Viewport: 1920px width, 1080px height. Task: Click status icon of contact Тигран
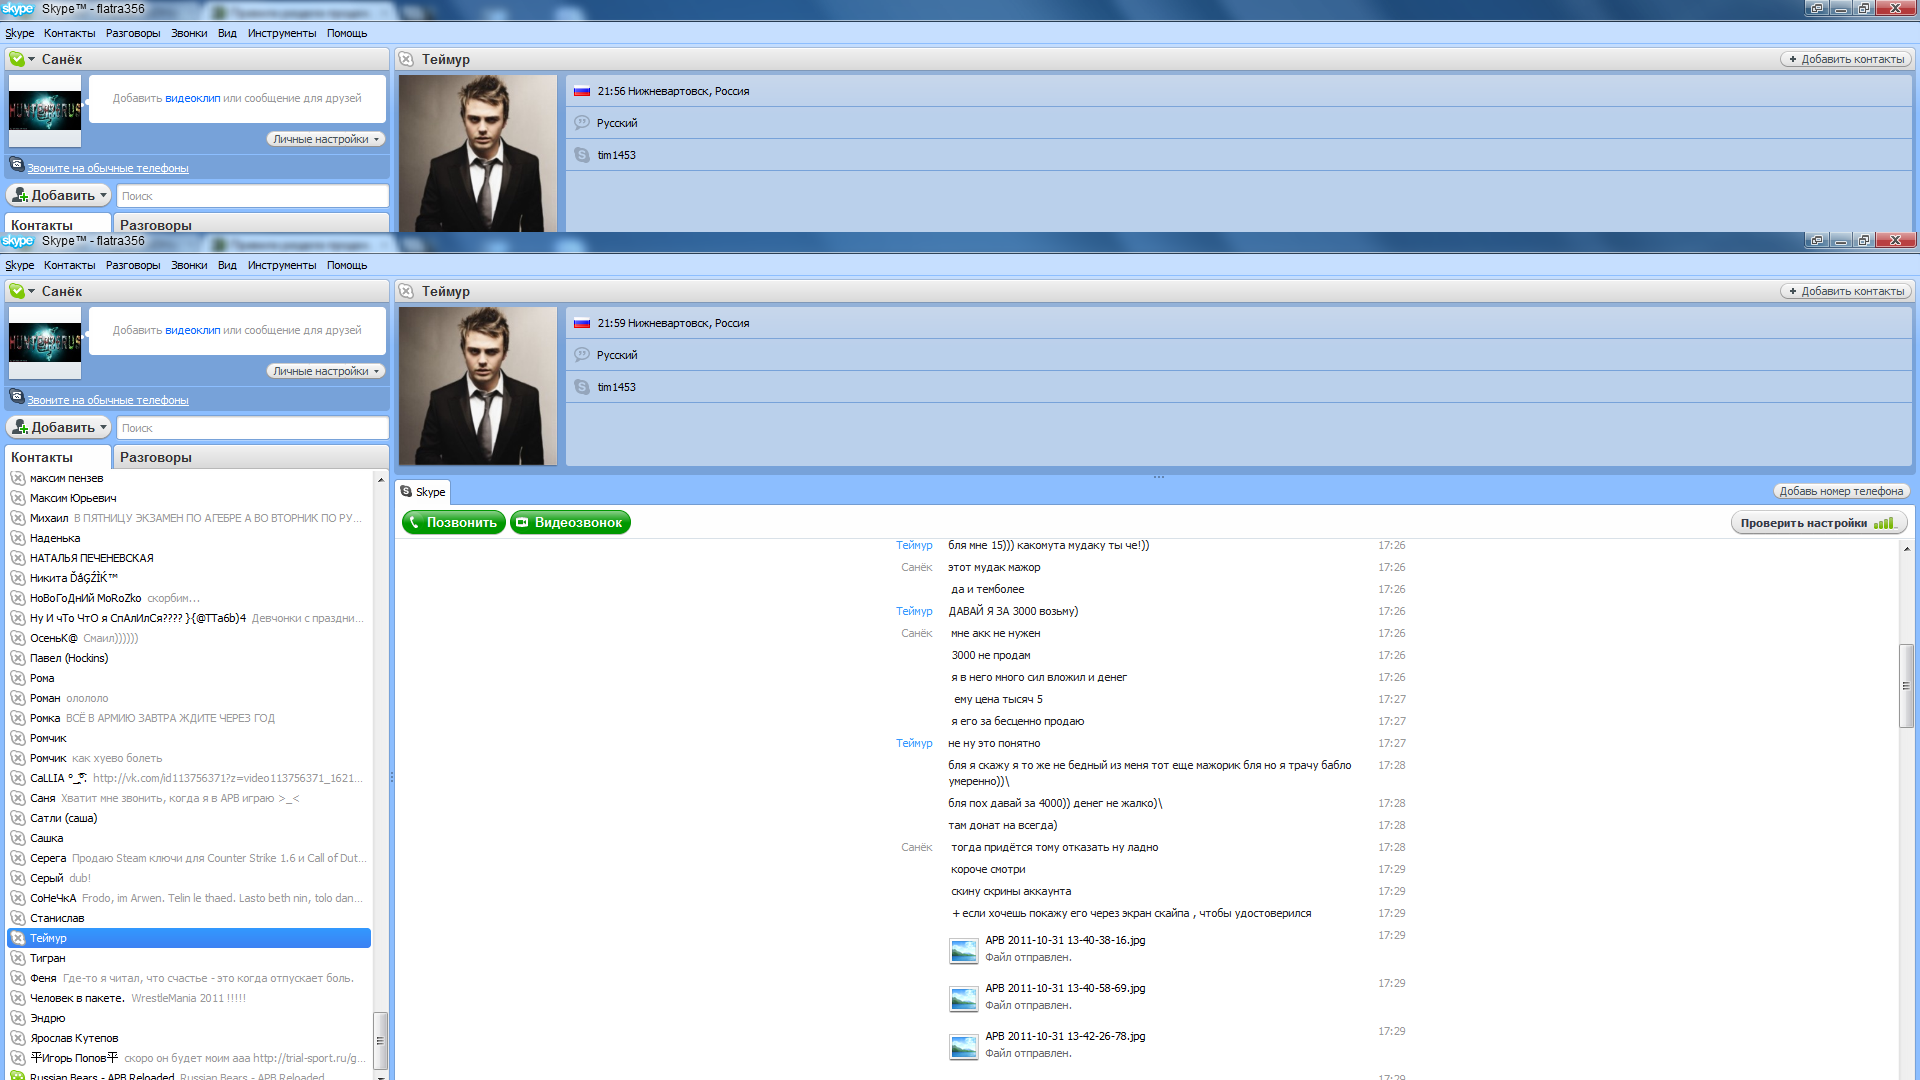[18, 958]
